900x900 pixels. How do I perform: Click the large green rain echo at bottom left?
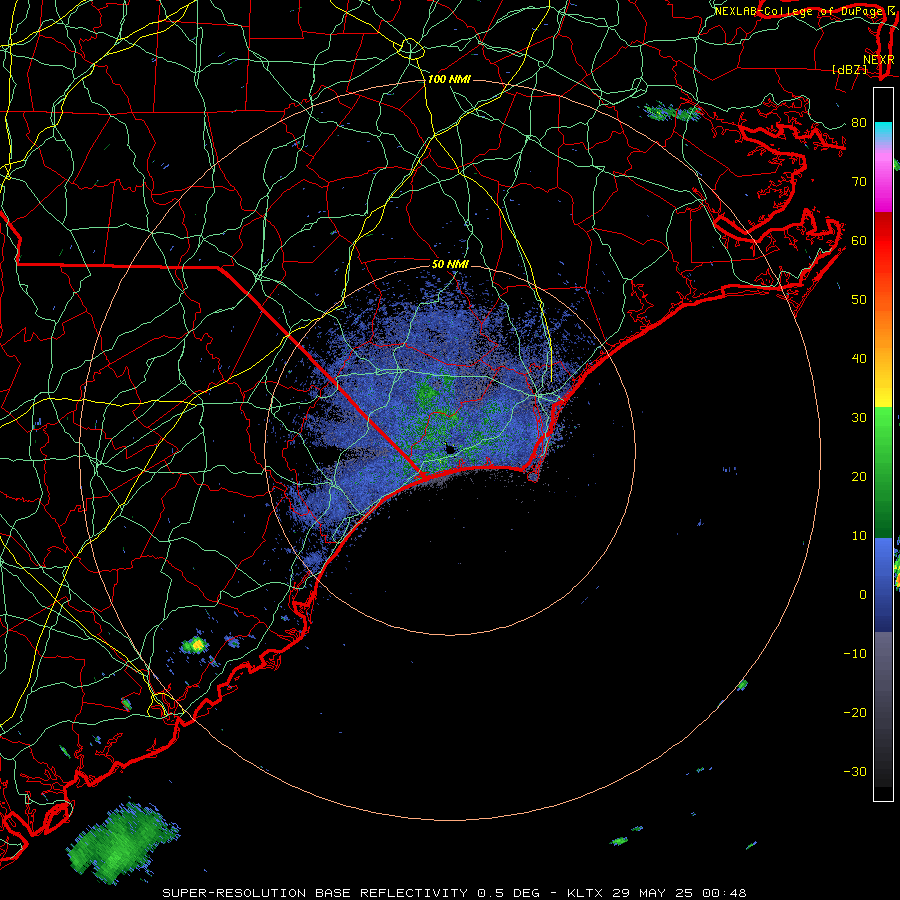122,843
